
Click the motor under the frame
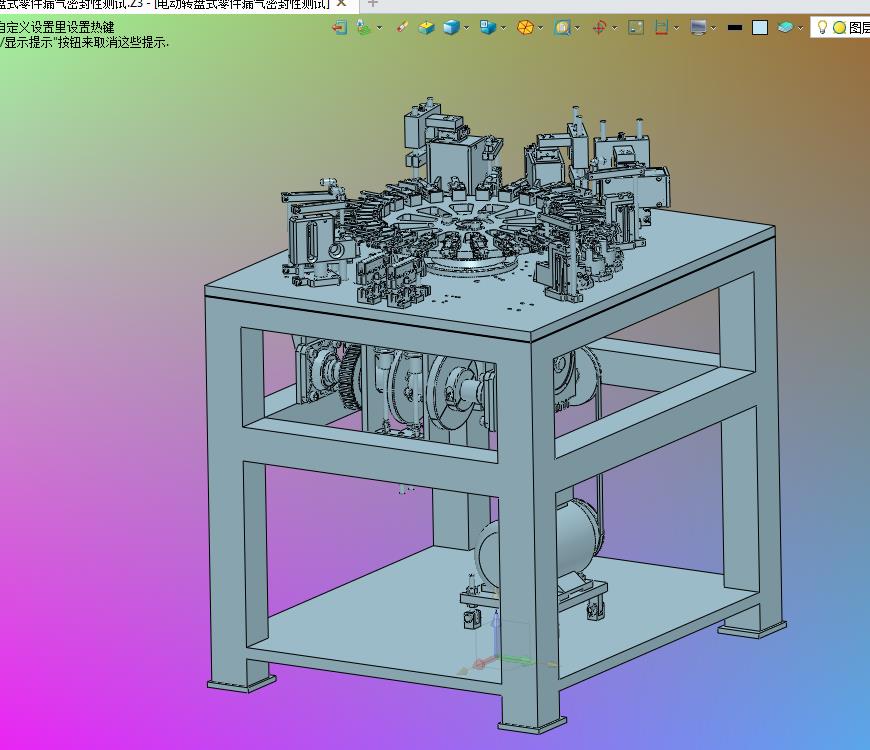click(541, 546)
